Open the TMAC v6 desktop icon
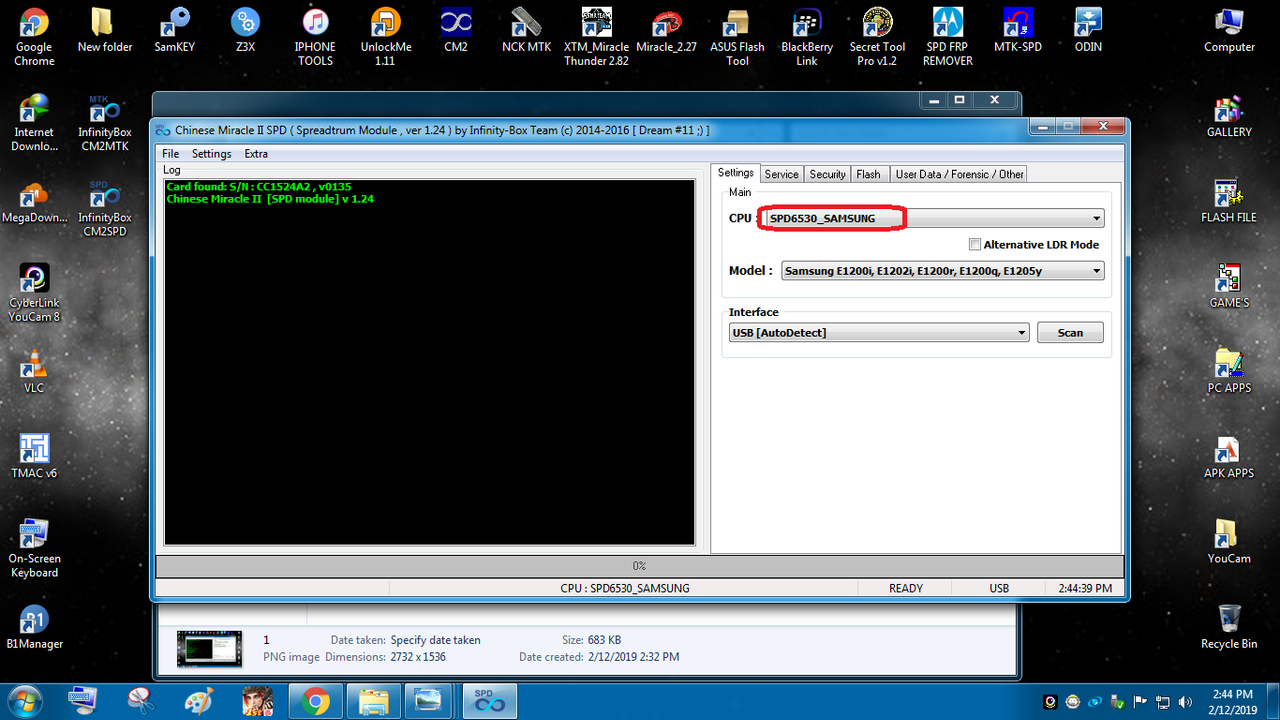 [34, 456]
